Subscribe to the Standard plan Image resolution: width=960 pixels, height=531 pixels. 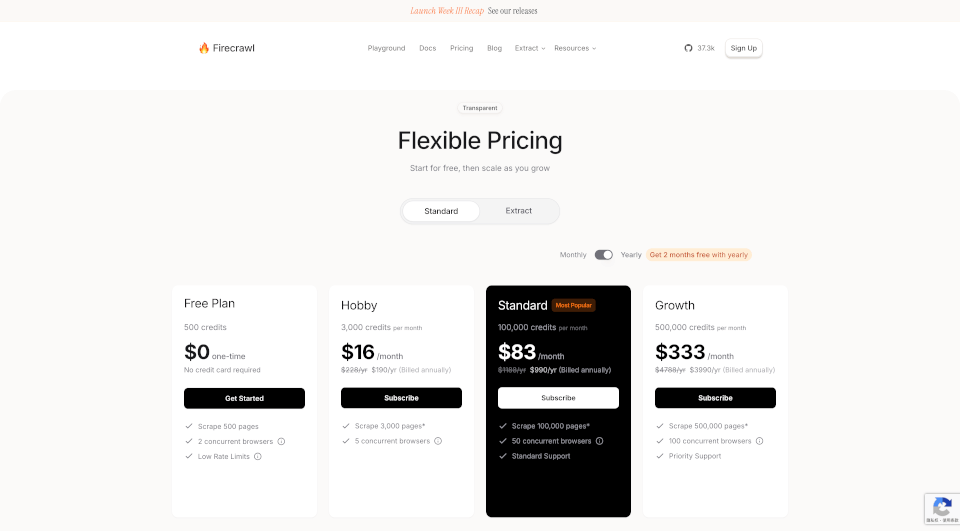[558, 398]
